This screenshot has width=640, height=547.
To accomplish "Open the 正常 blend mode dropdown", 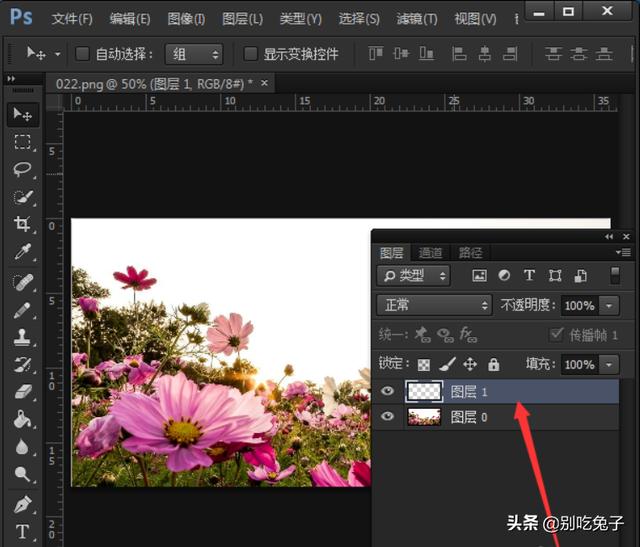I will click(434, 305).
